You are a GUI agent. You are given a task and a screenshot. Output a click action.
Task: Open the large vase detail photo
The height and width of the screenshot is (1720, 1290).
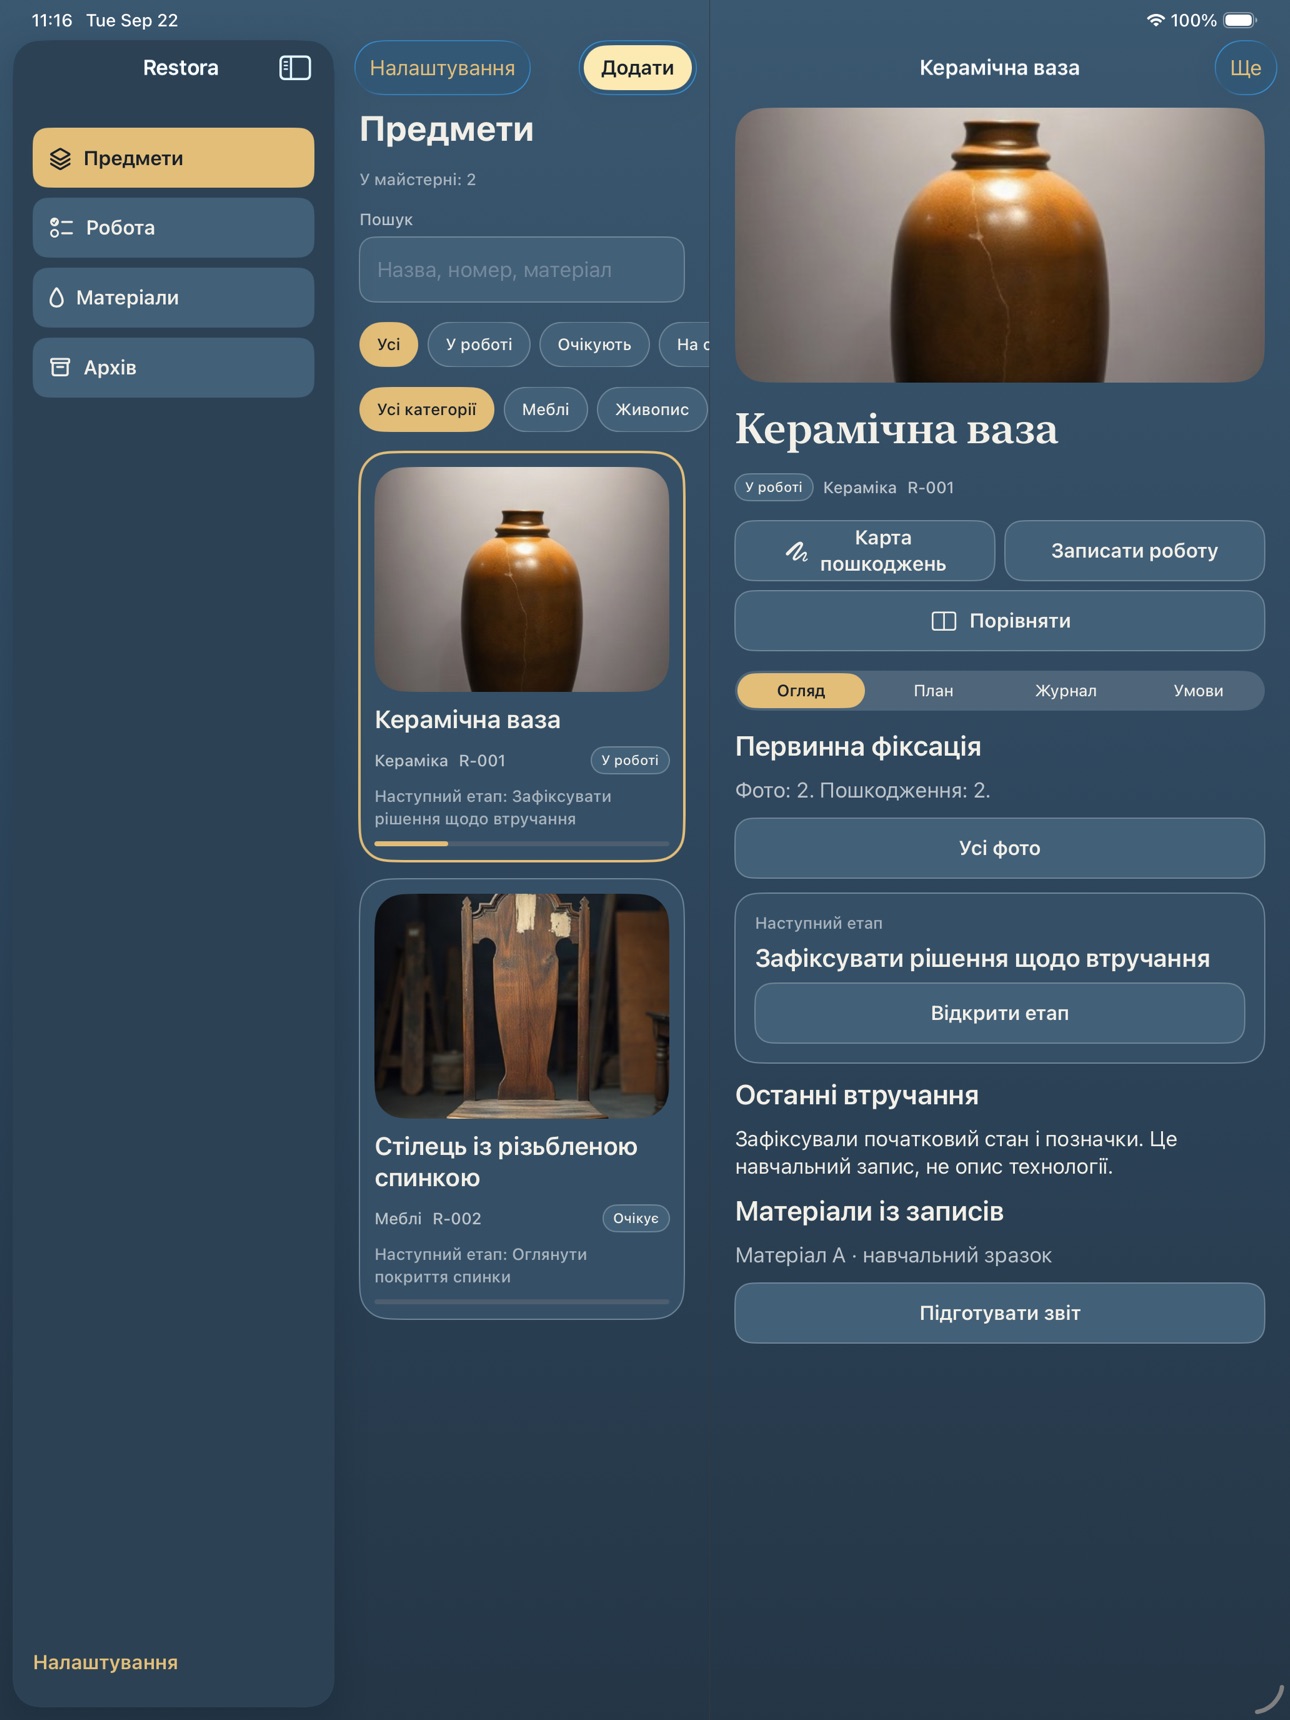pyautogui.click(x=1000, y=245)
